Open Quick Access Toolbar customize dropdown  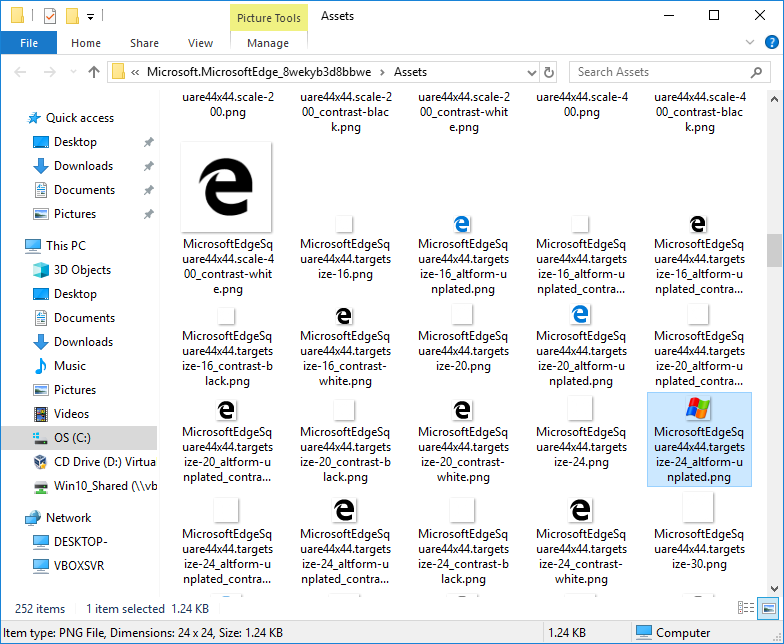click(x=90, y=16)
